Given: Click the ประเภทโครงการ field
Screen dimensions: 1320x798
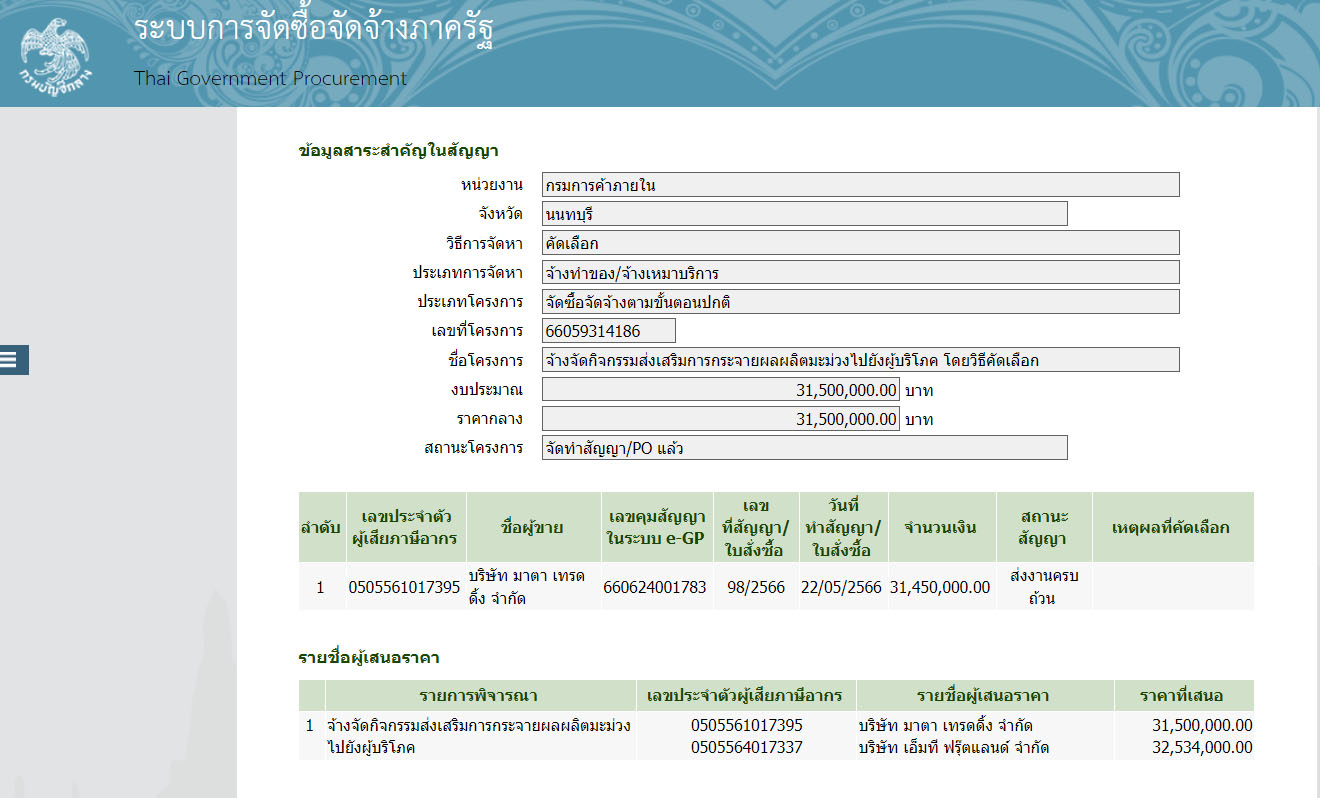Looking at the screenshot, I should [860, 302].
